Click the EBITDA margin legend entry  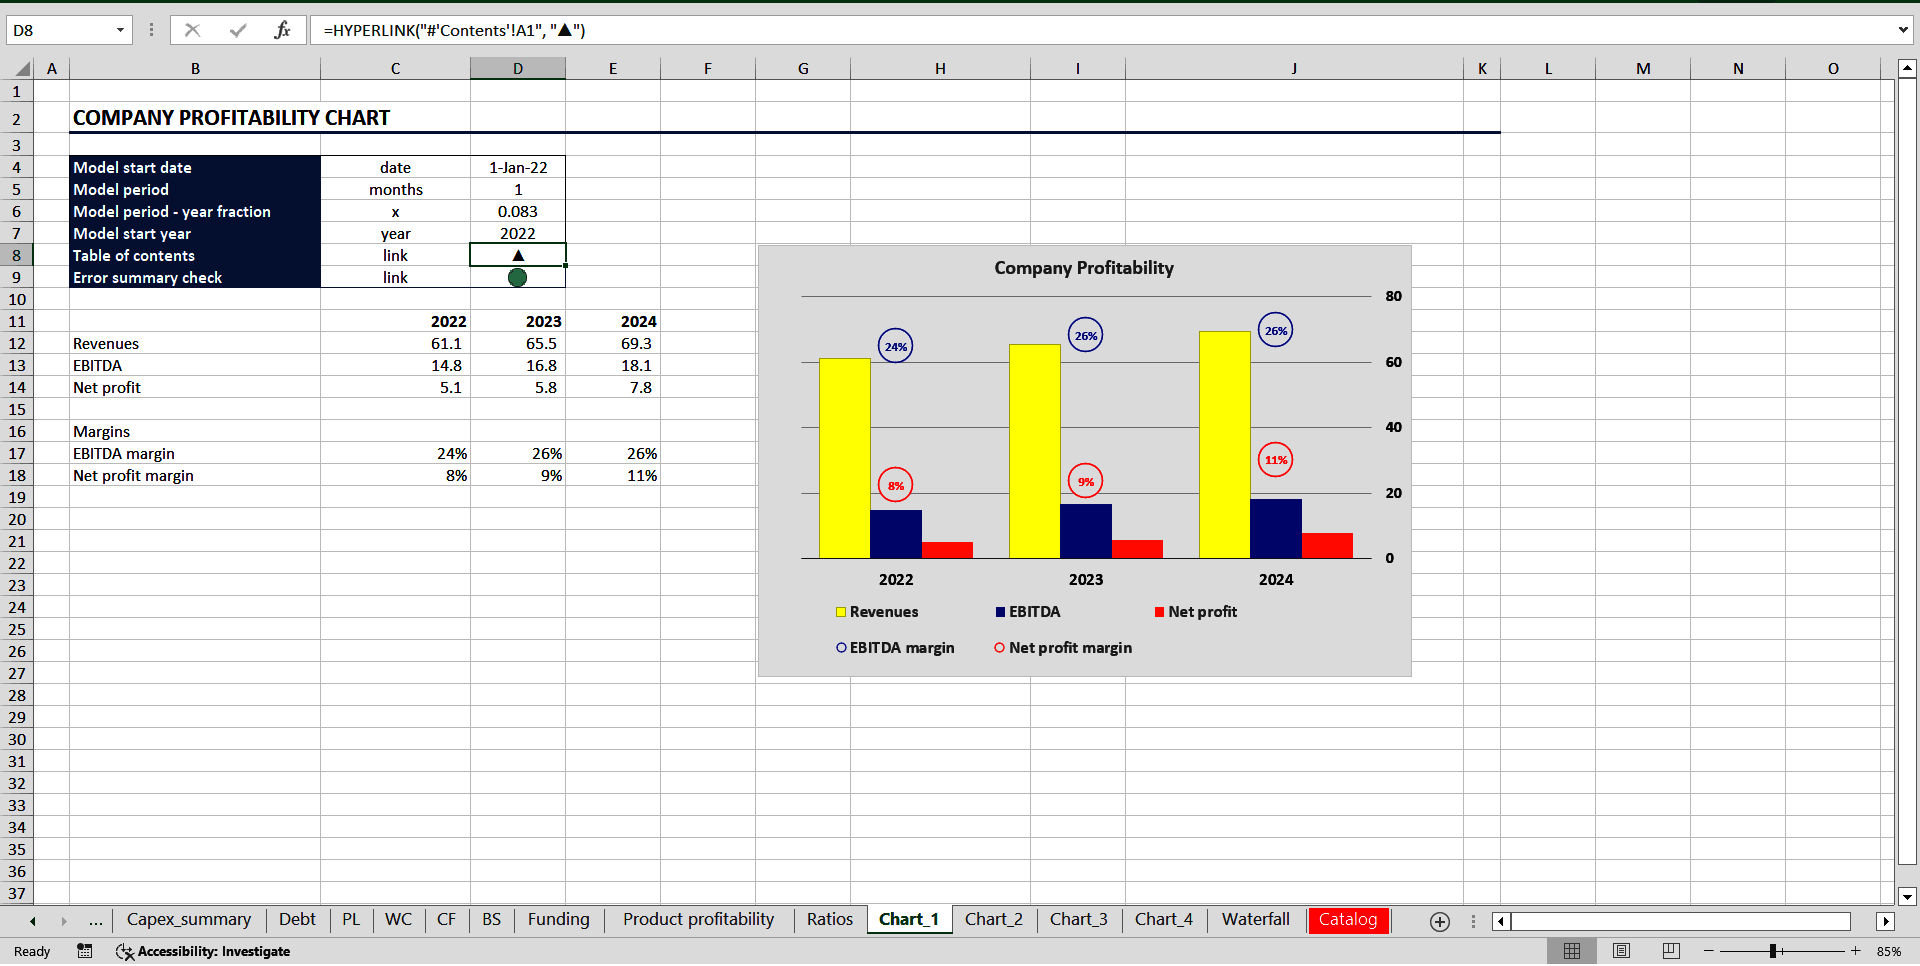[x=895, y=648]
